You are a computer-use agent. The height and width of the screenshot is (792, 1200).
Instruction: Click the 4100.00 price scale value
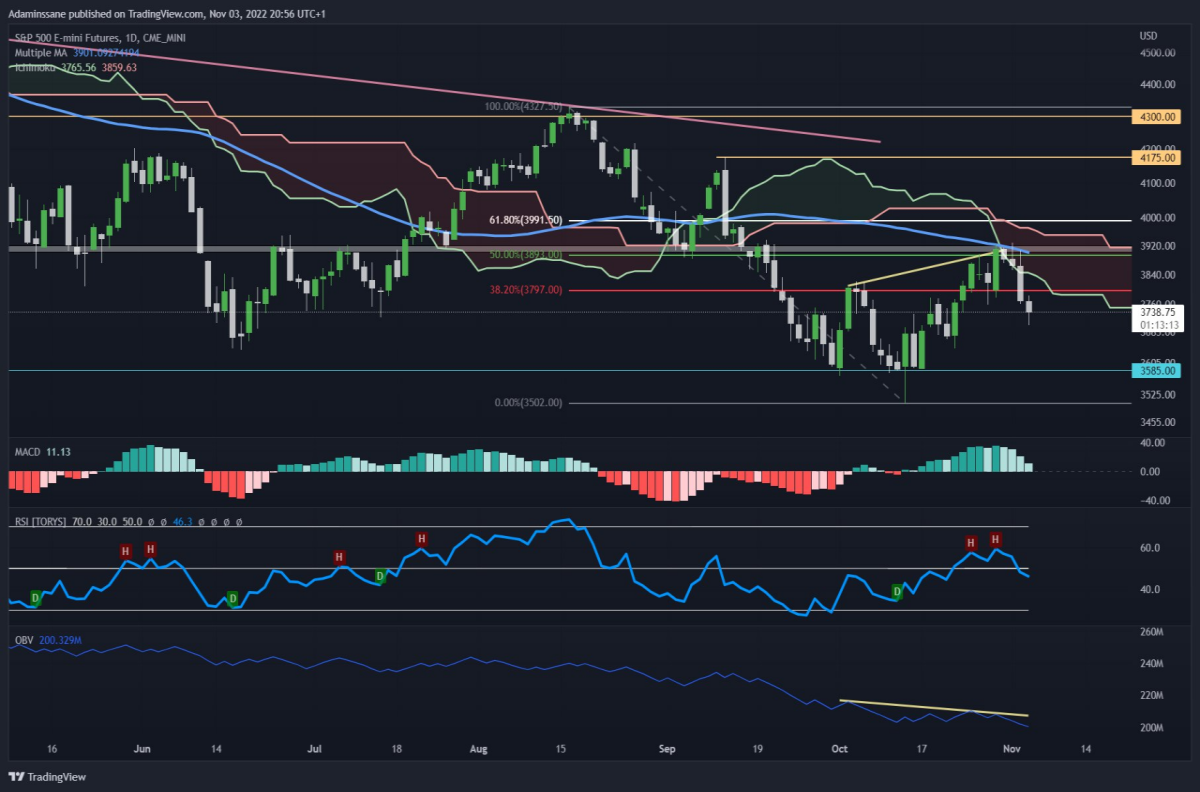coord(1159,184)
